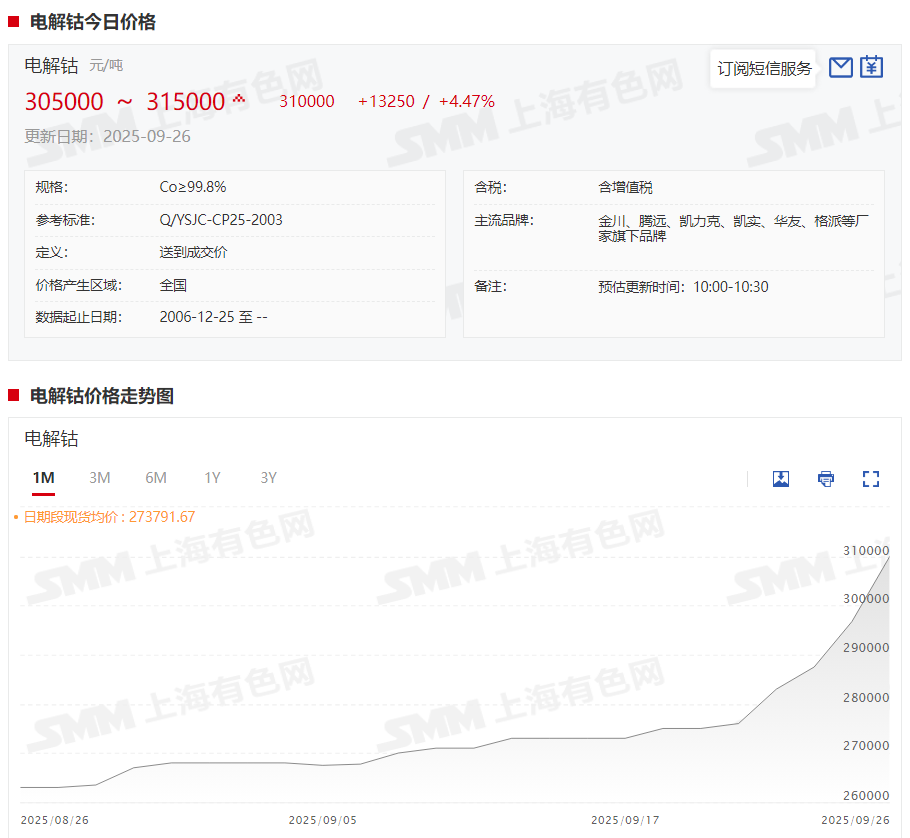
Task: Expand chart to fullscreen view
Action: (871, 479)
